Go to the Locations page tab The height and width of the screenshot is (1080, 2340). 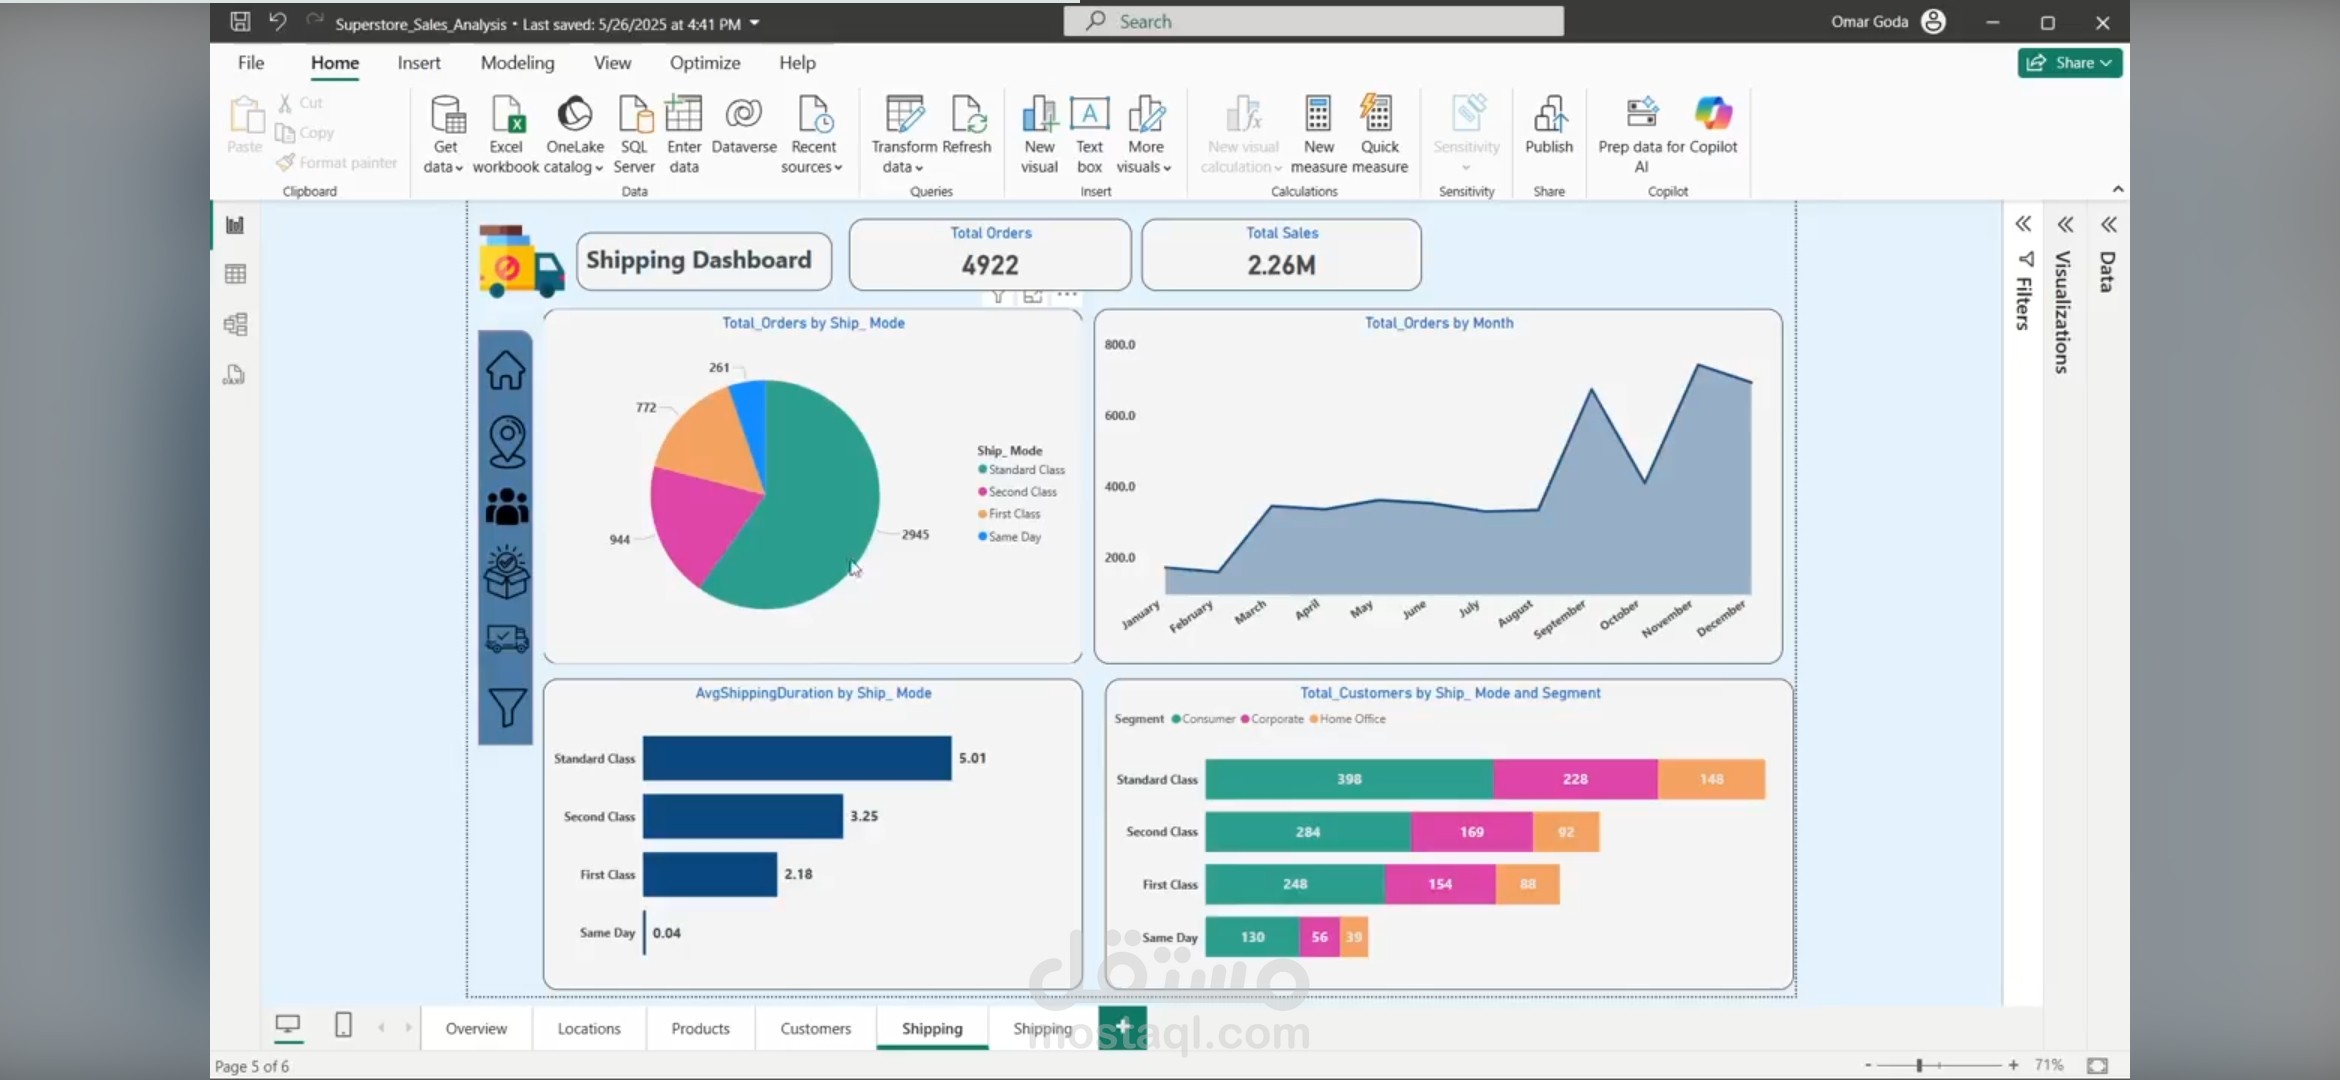tap(589, 1028)
